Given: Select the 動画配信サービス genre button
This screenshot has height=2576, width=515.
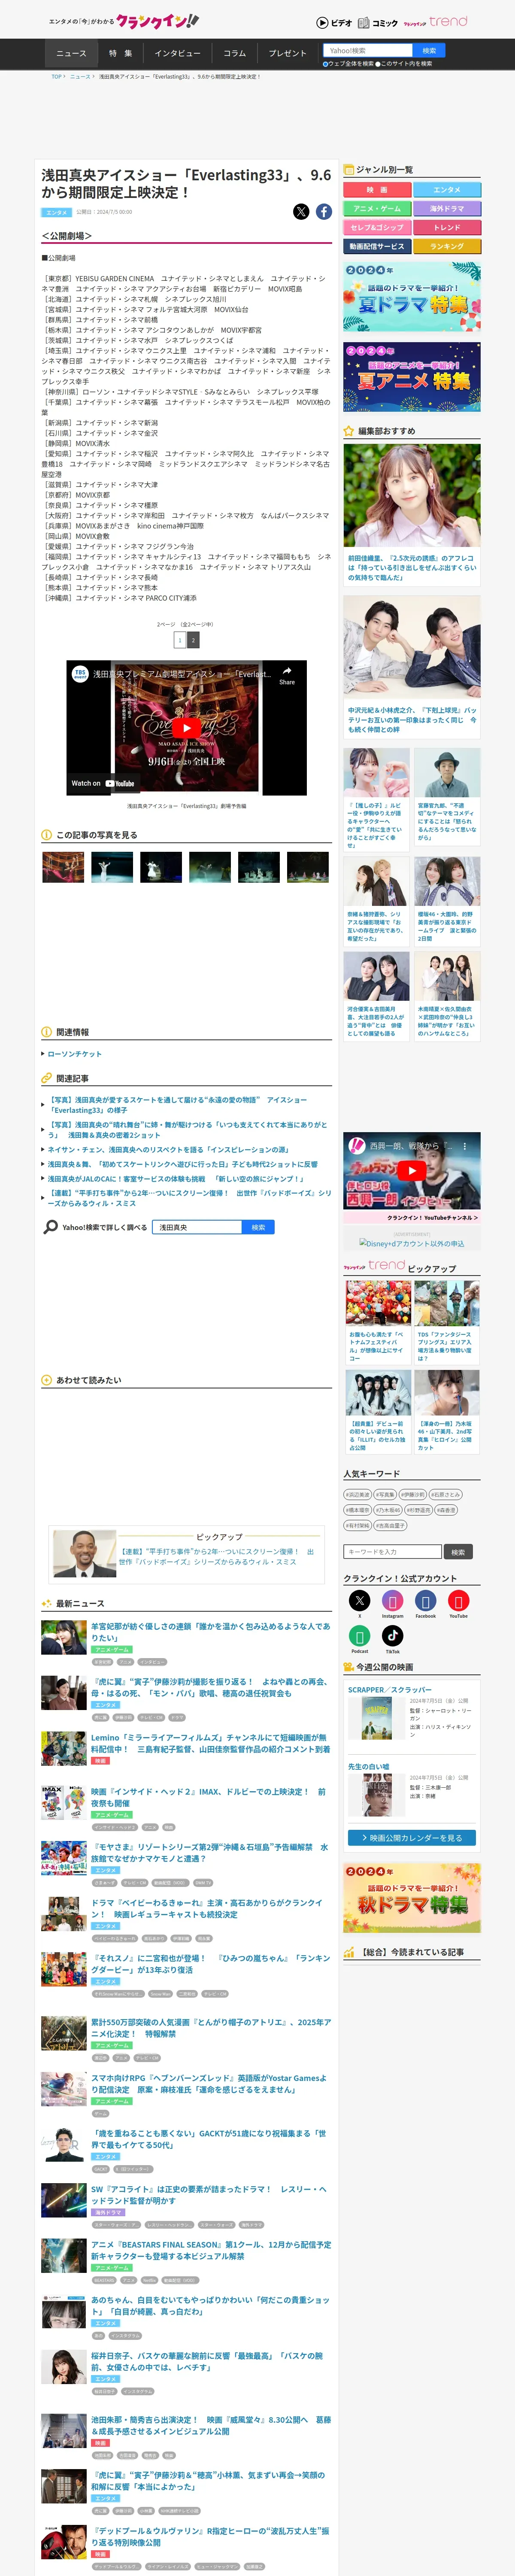Looking at the screenshot, I should pyautogui.click(x=377, y=246).
